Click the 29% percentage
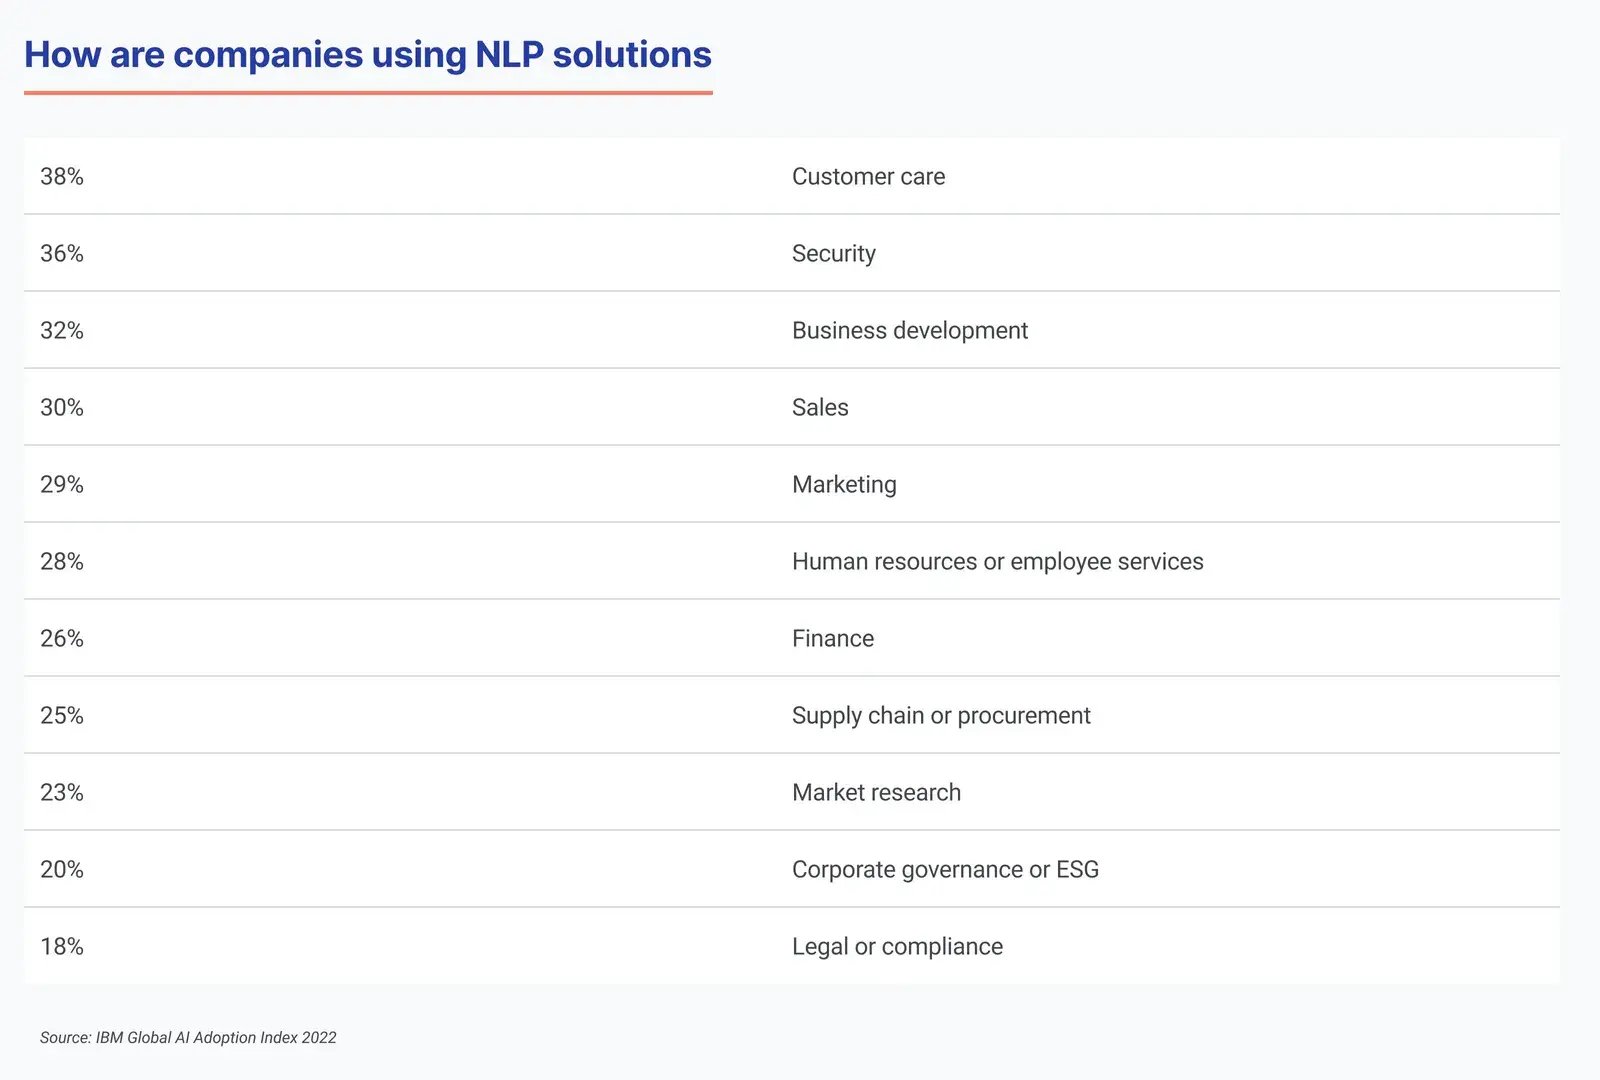The image size is (1600, 1080). coord(62,485)
